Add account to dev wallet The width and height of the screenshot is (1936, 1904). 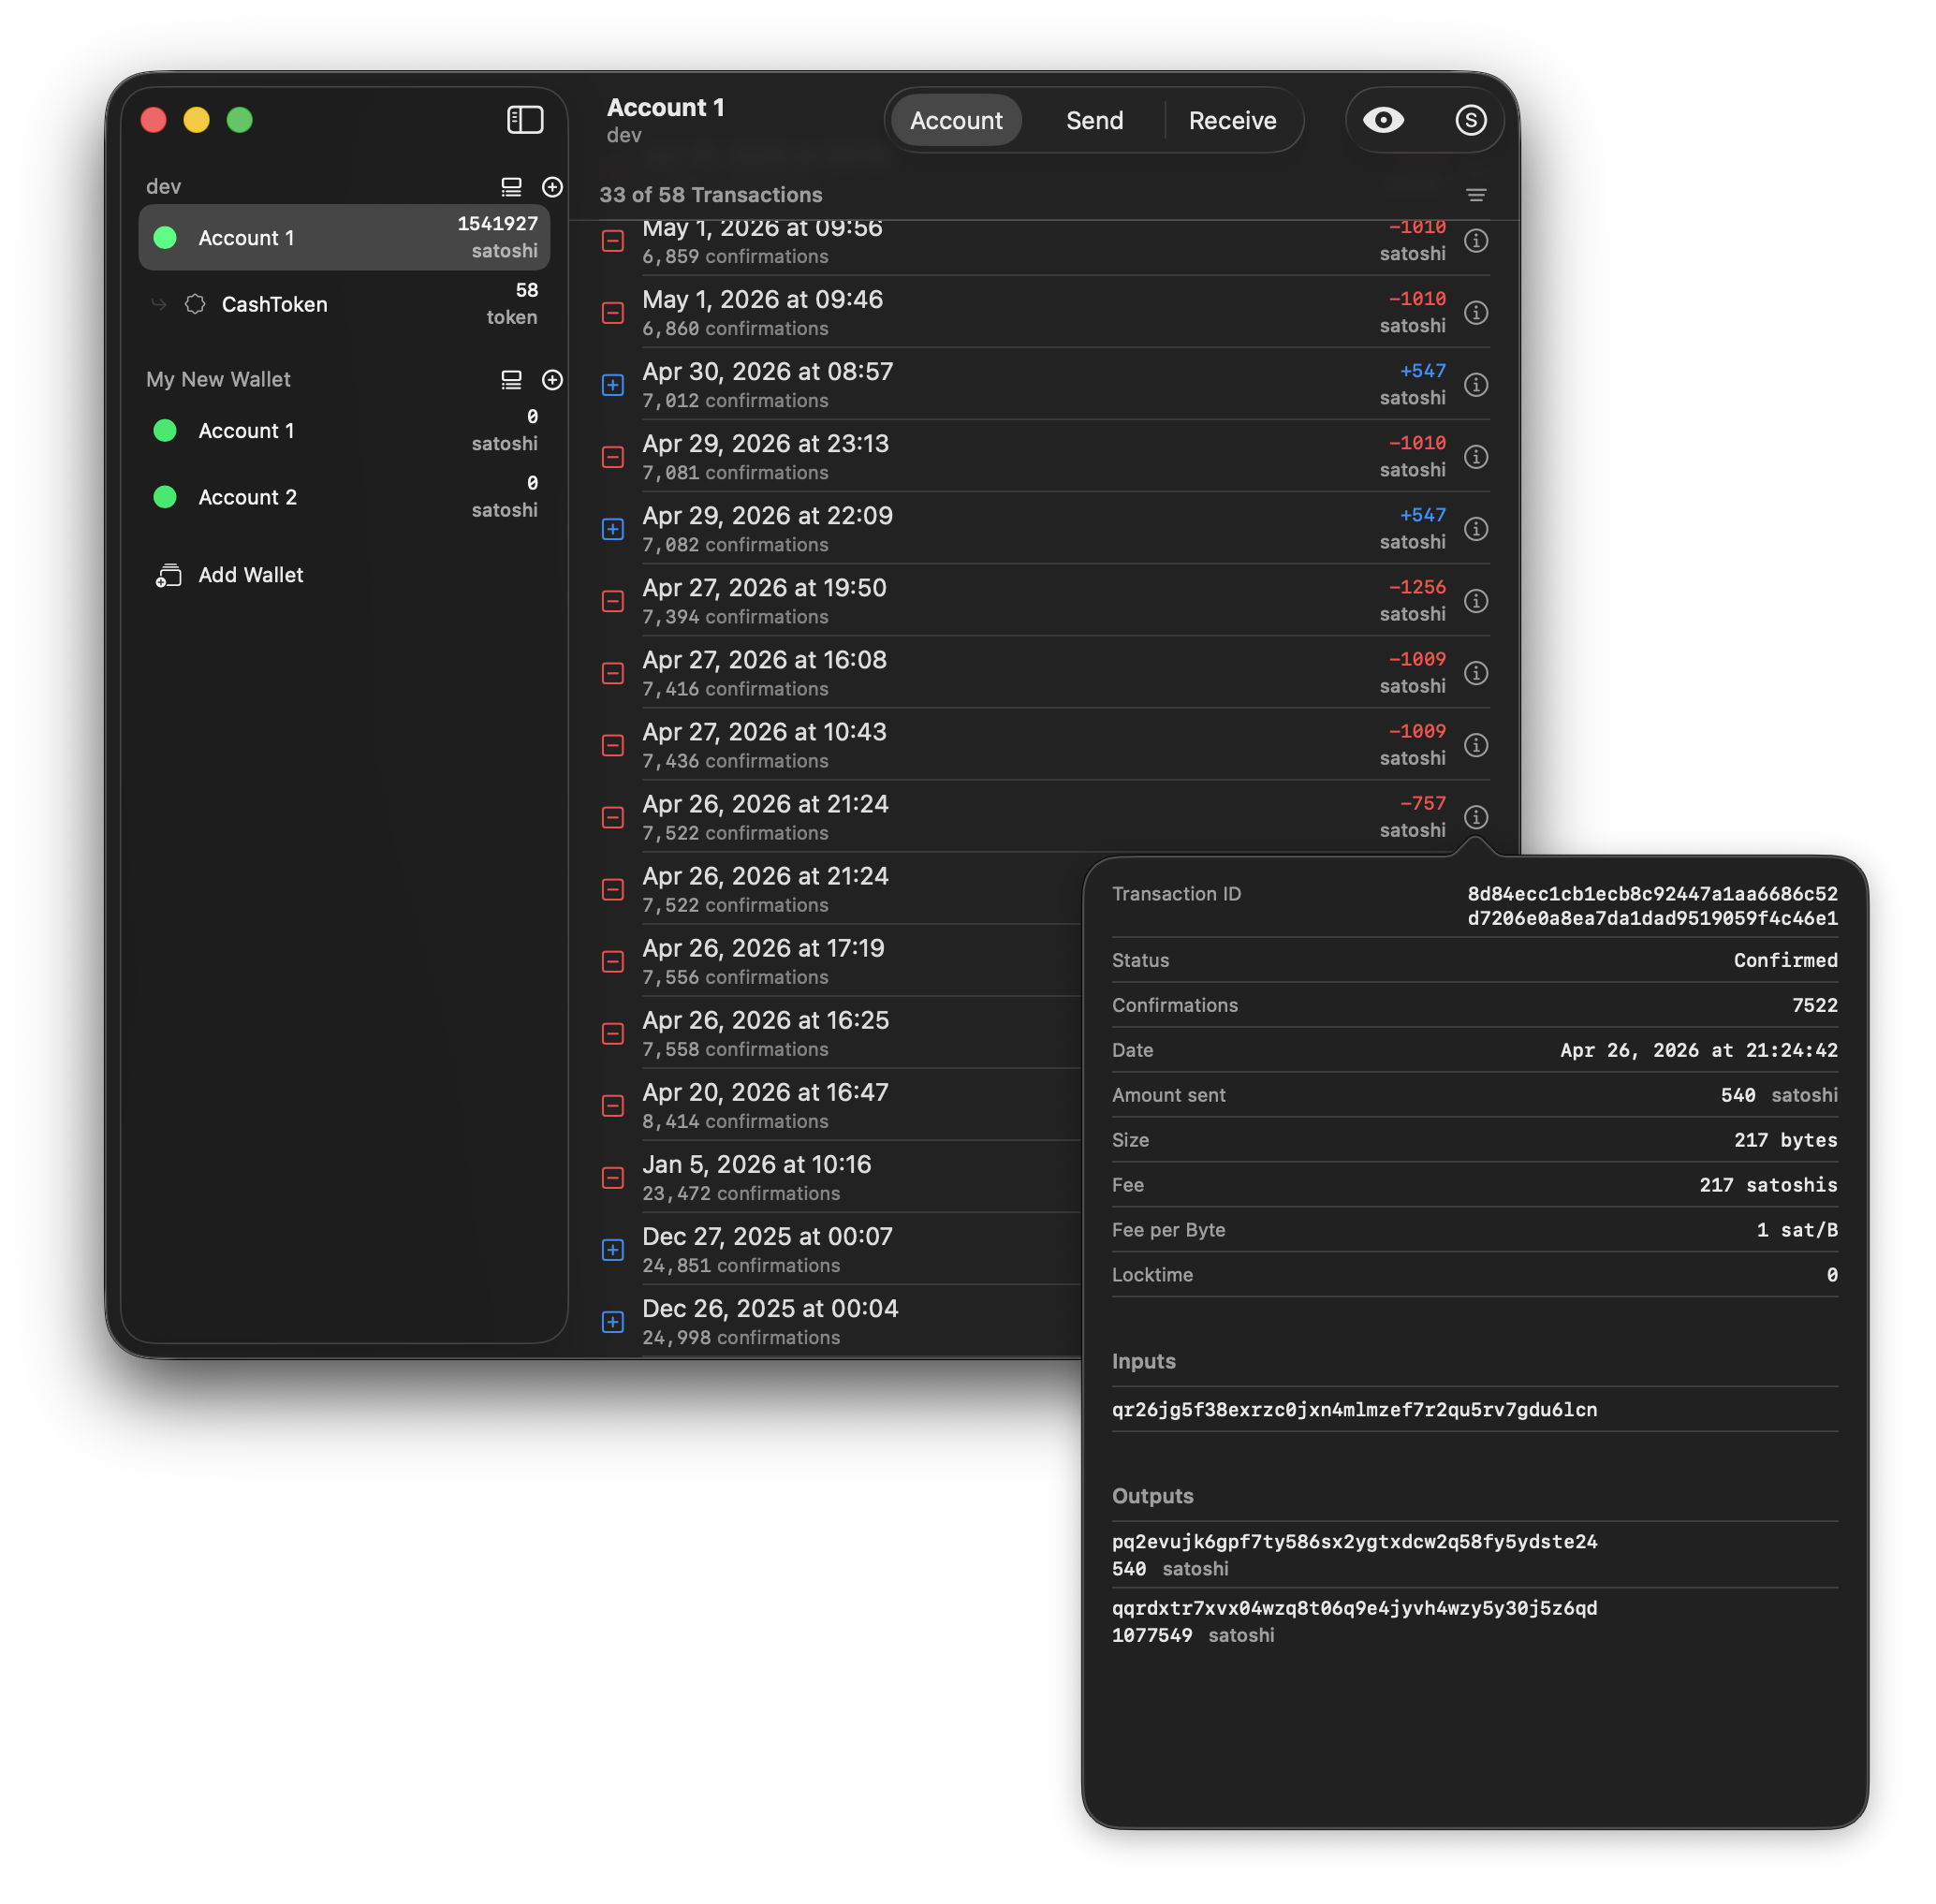point(552,187)
